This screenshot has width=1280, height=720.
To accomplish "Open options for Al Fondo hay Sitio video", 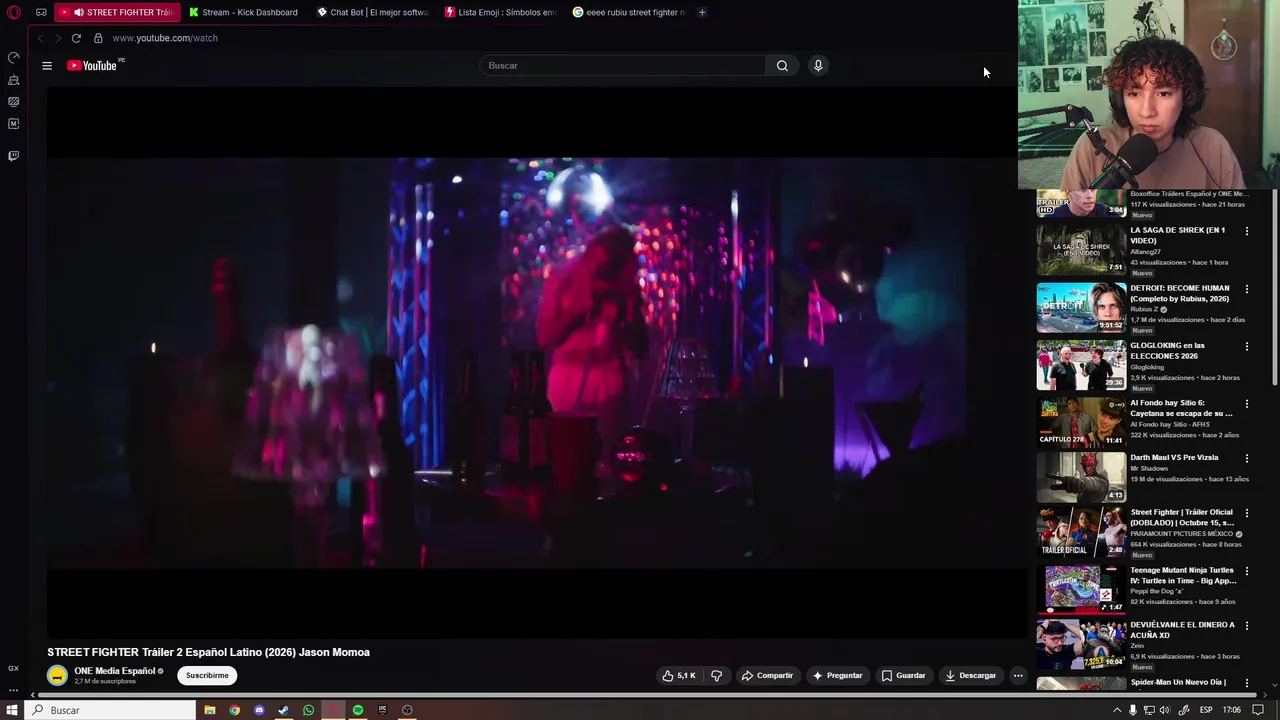I will pyautogui.click(x=1247, y=404).
